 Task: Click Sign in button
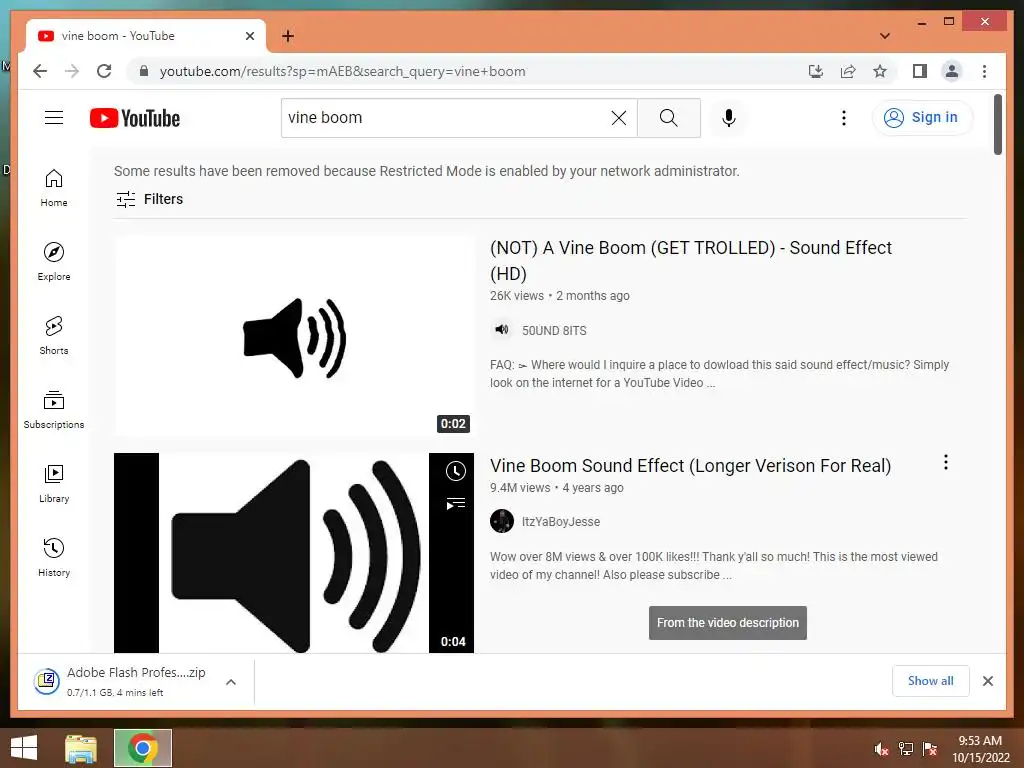pyautogui.click(x=922, y=118)
